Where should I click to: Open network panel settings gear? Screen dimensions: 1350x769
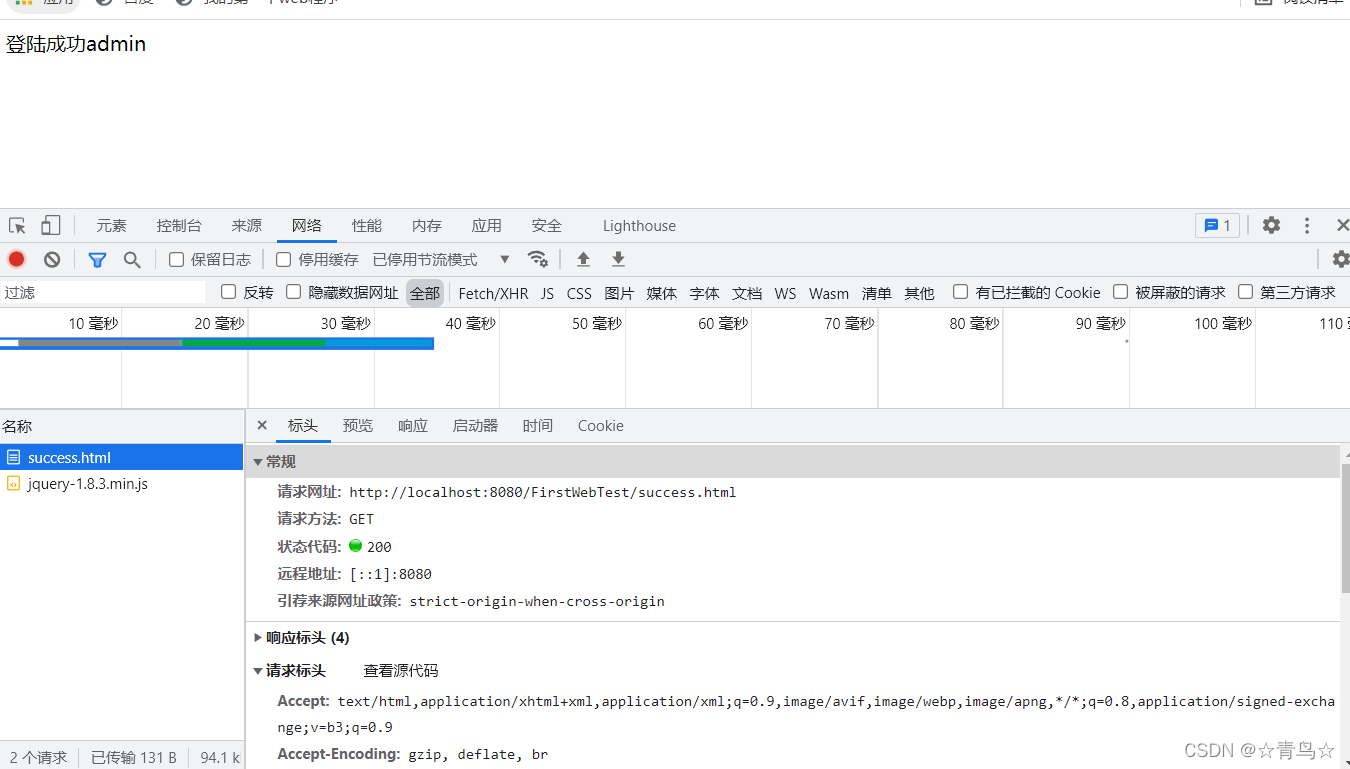point(1340,259)
